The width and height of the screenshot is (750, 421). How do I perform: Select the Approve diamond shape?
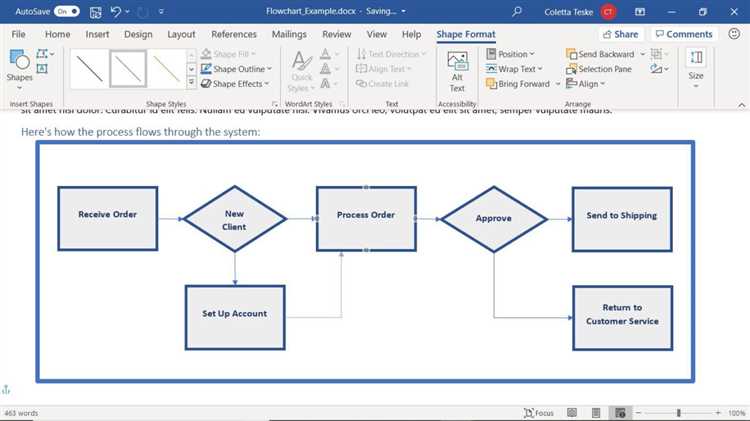click(x=494, y=219)
